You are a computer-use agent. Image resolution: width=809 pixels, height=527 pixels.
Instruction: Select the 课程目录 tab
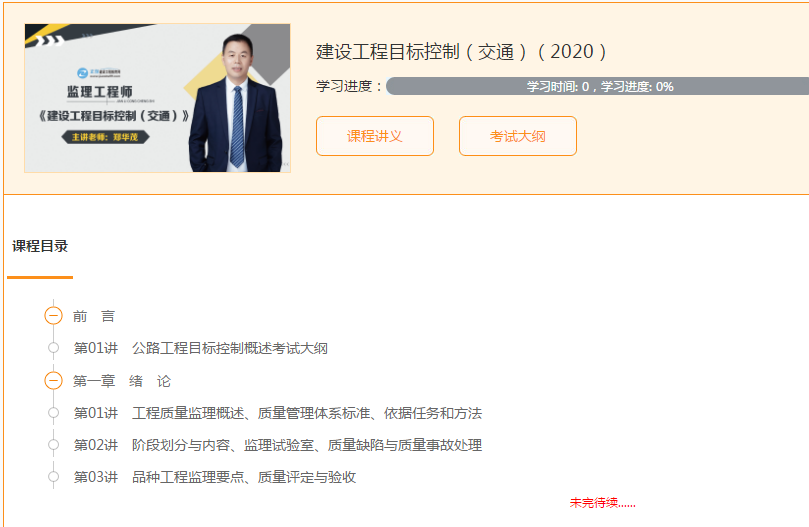pos(40,246)
